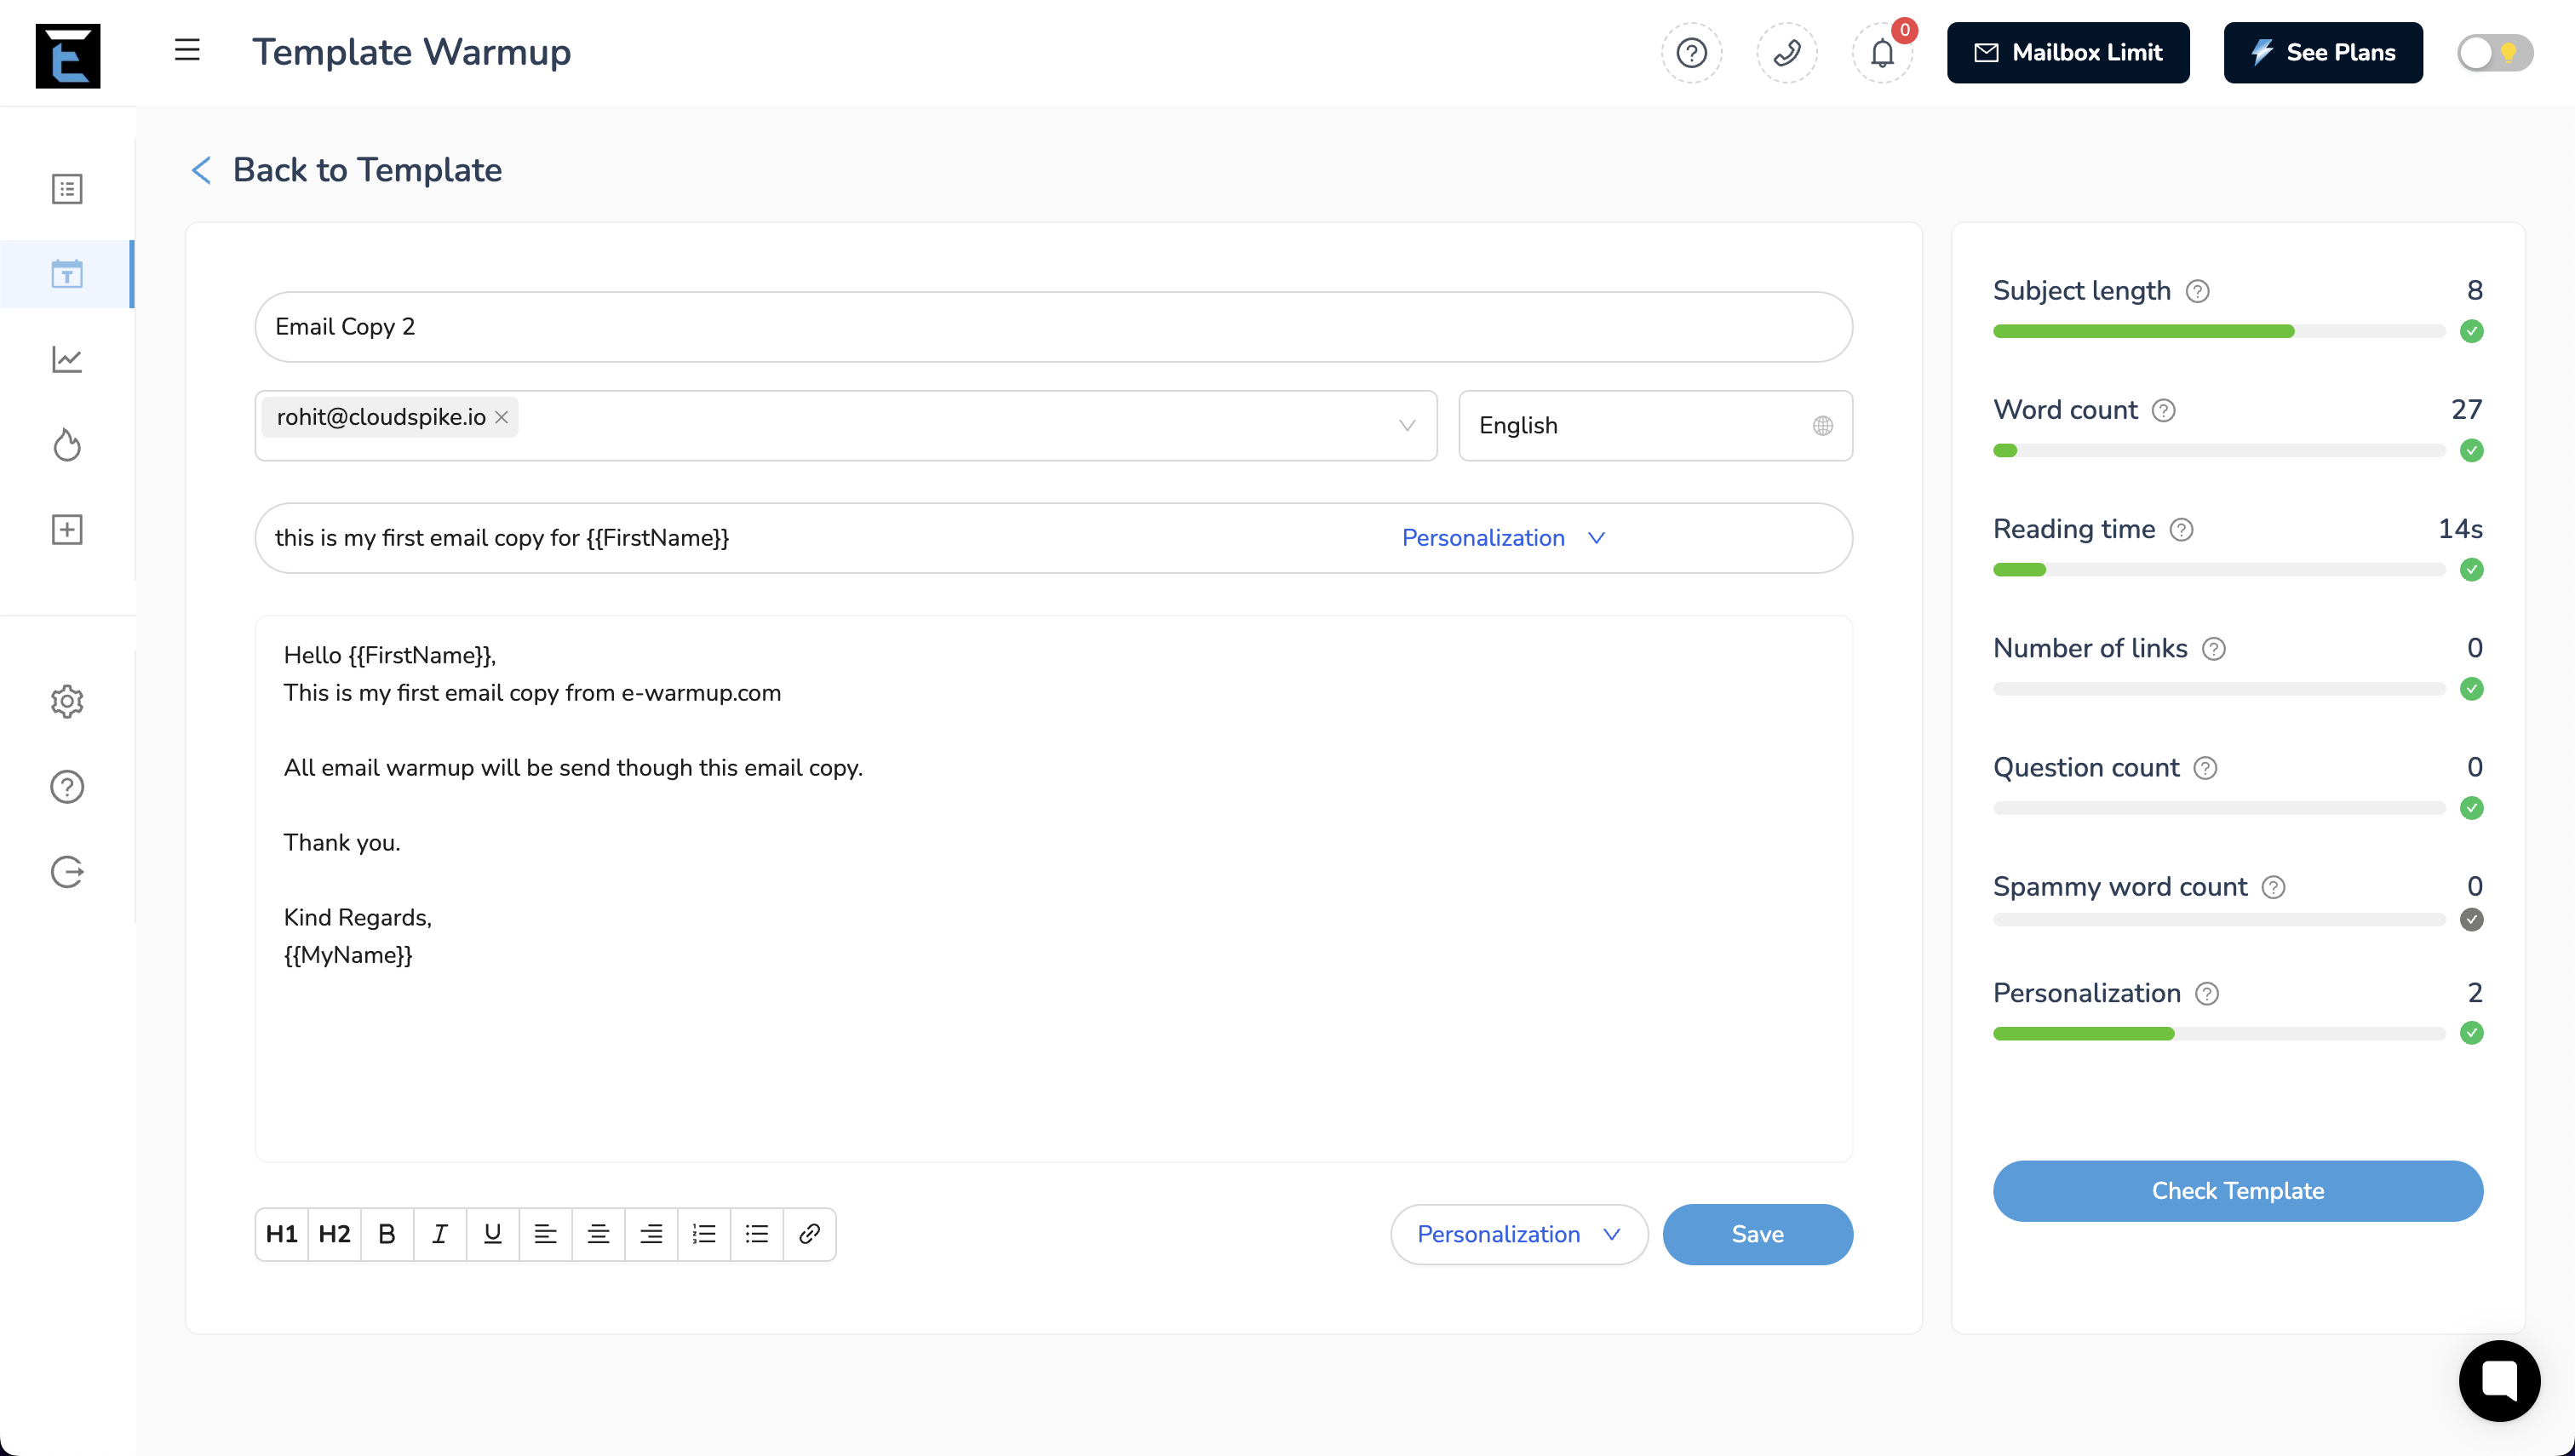Open the analytics chart sidebar icon
Viewport: 2575px width, 1456px height.
(67, 359)
